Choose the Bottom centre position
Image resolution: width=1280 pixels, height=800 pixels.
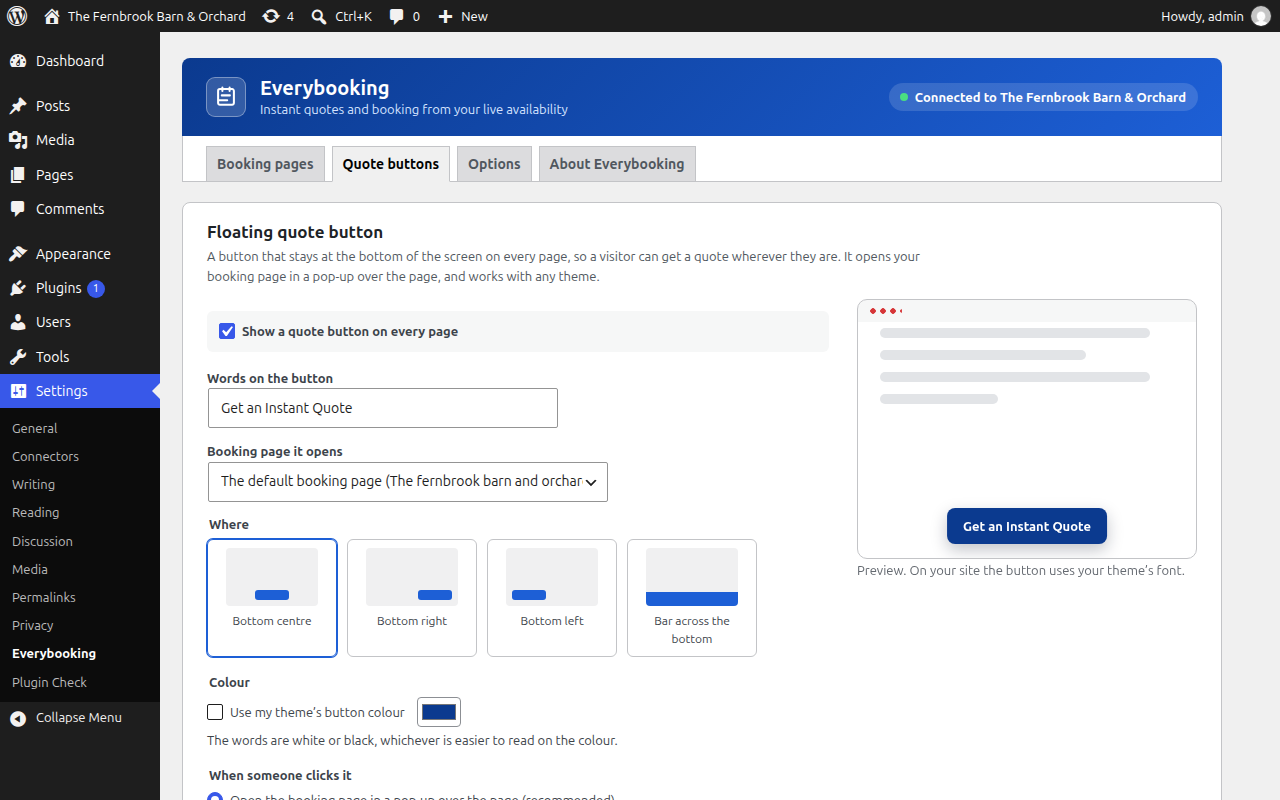coord(272,598)
